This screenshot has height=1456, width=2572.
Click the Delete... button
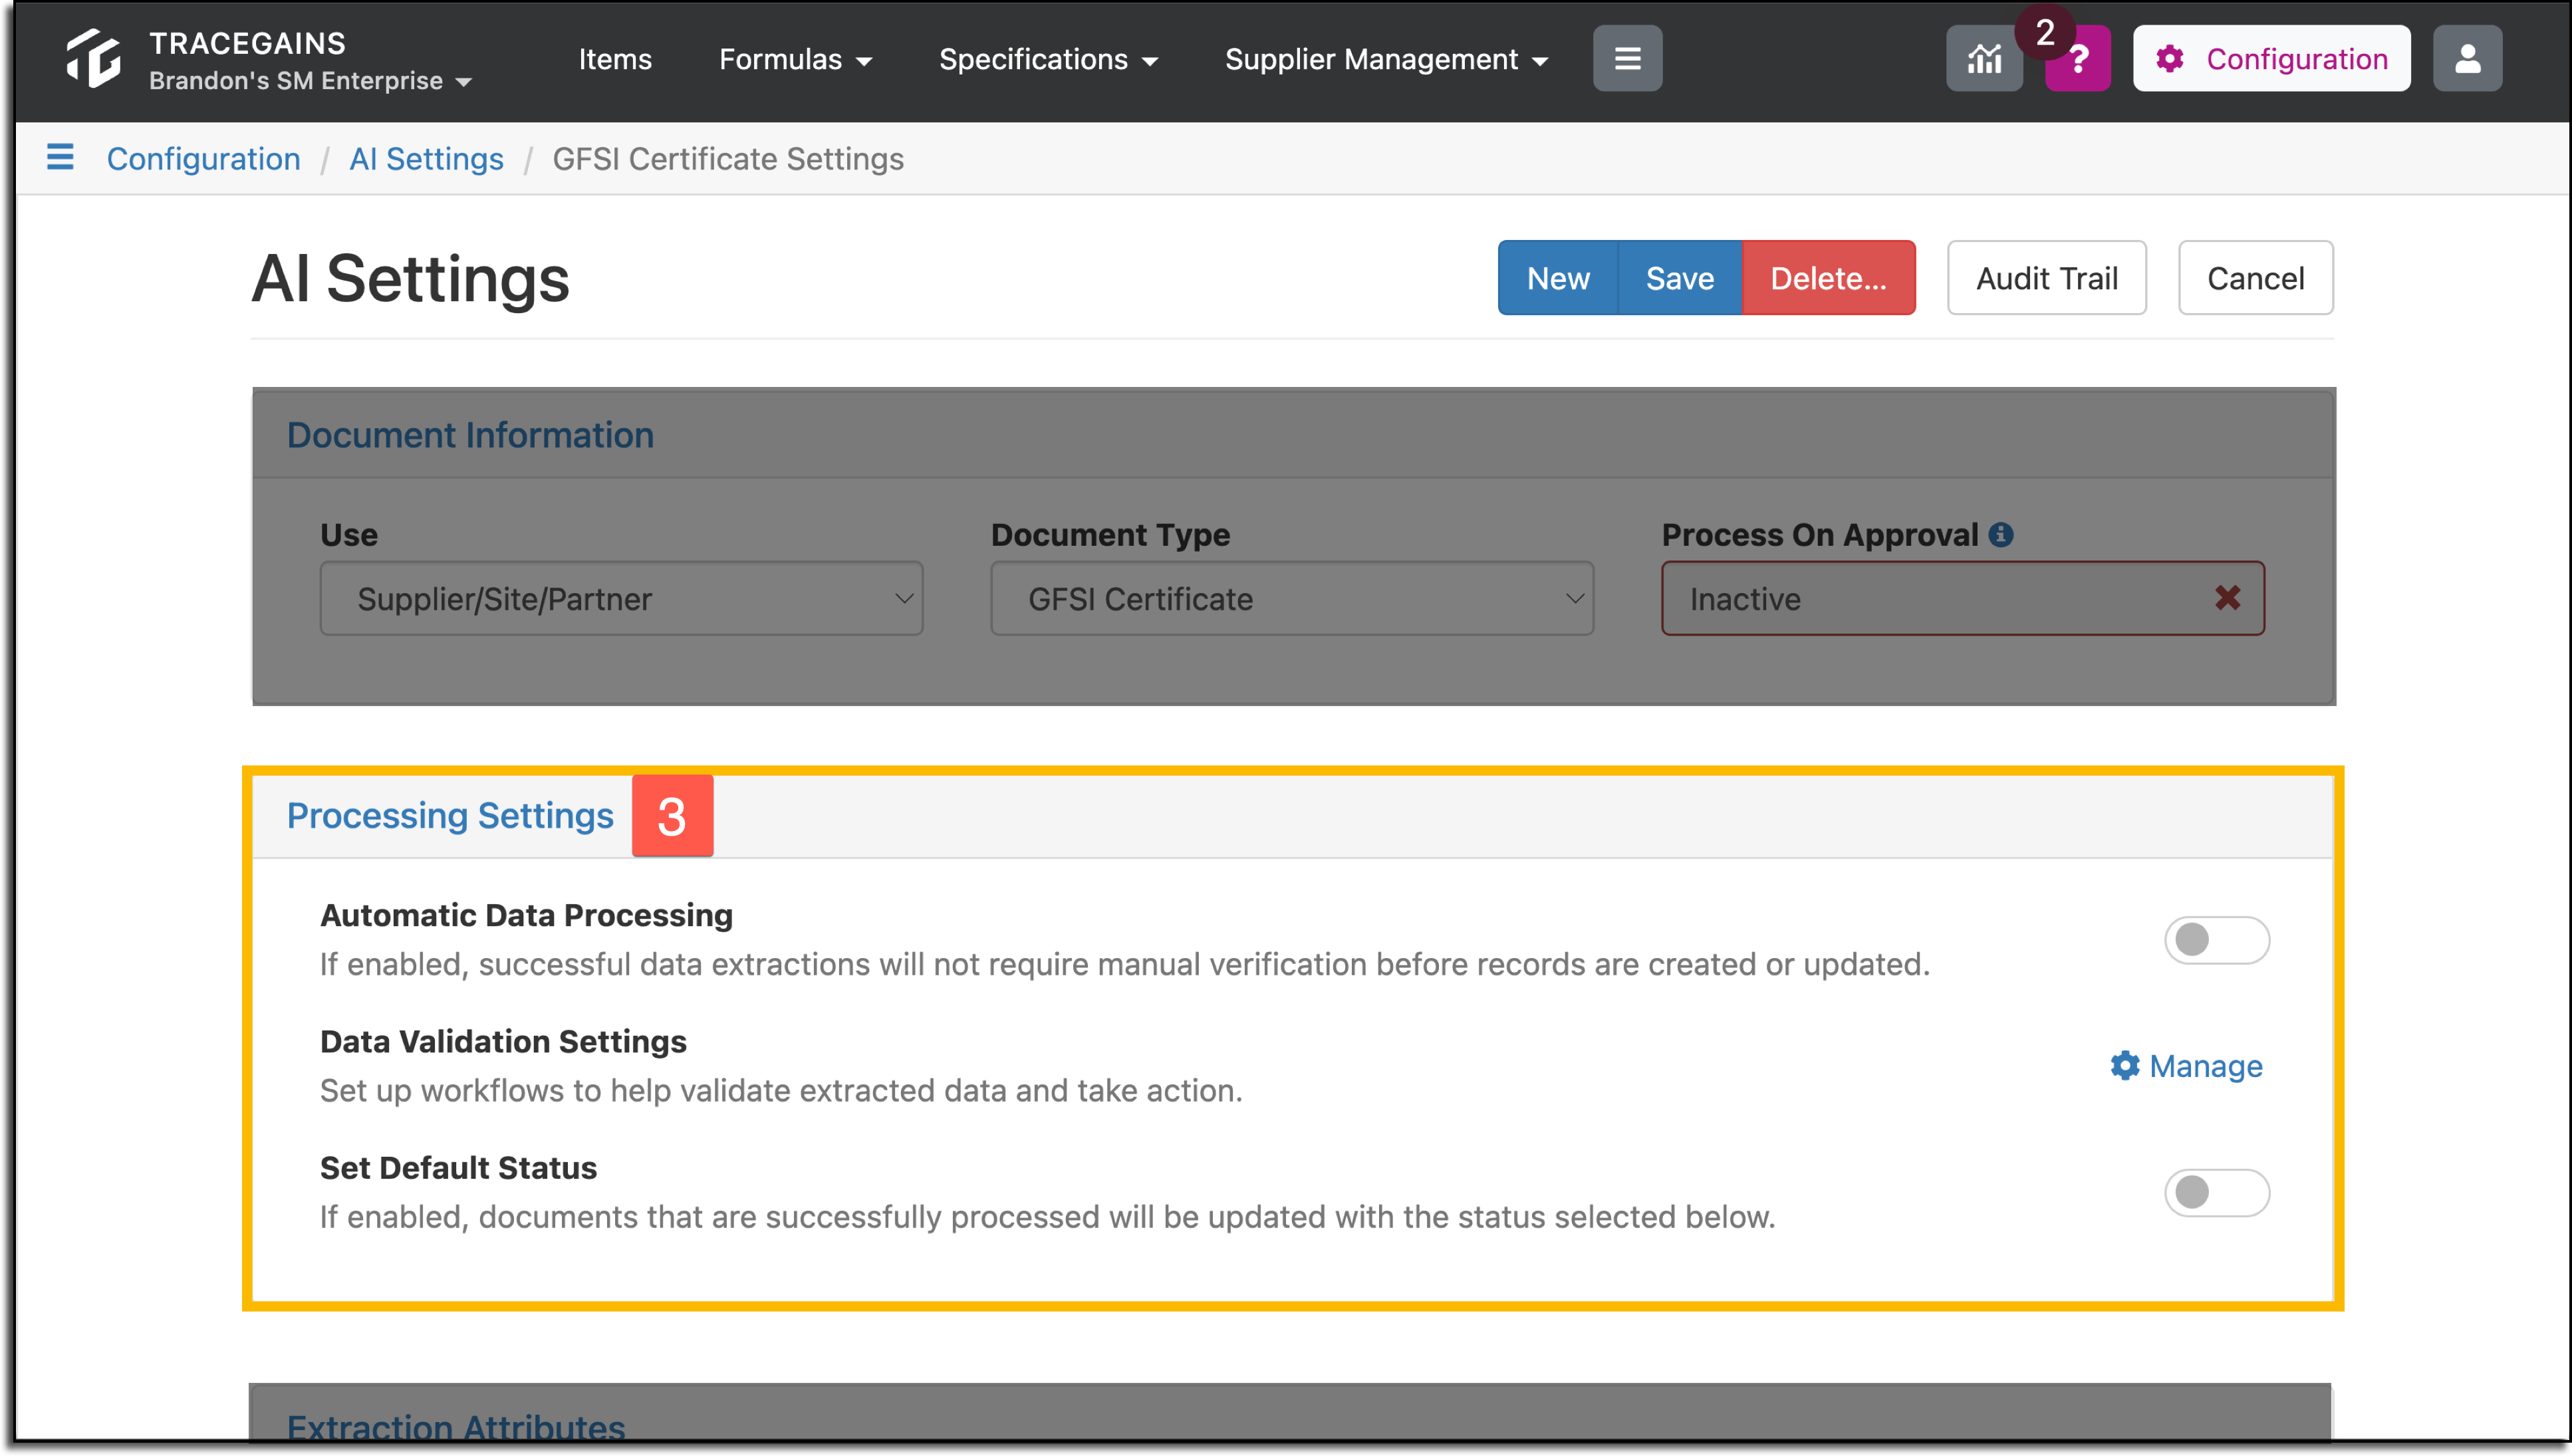pos(1828,278)
